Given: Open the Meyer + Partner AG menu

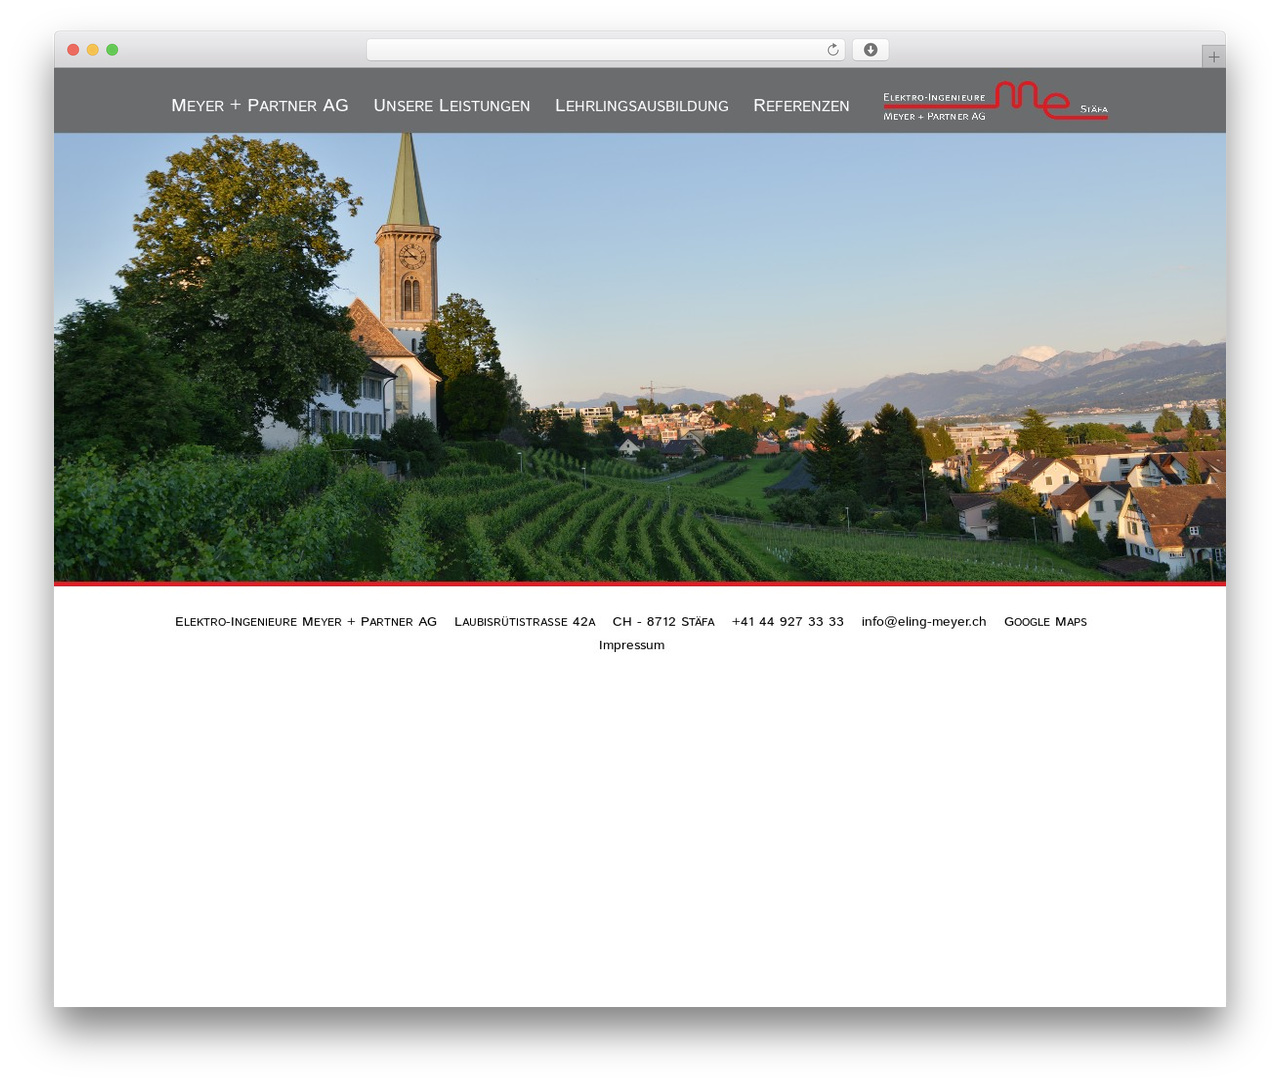Looking at the screenshot, I should coord(260,105).
